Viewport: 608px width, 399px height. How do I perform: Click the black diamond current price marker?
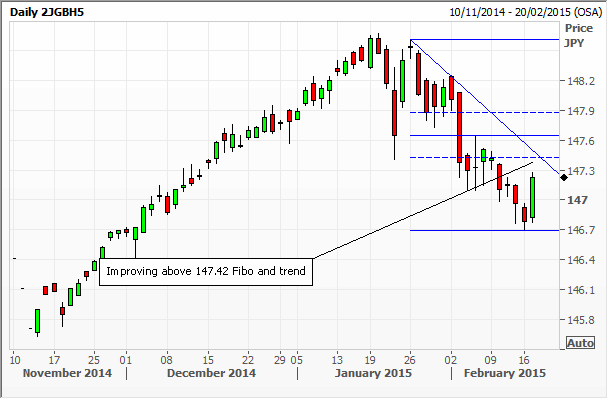[x=564, y=177]
